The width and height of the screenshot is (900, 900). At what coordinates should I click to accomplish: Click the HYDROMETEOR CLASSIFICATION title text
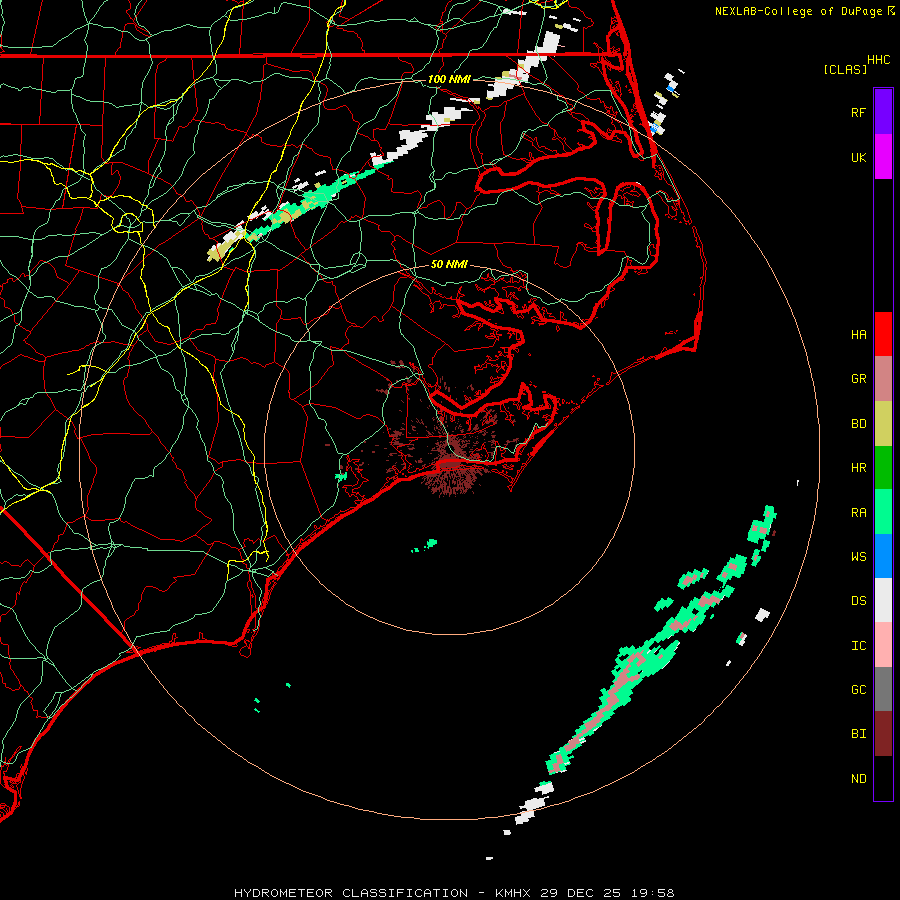351,893
